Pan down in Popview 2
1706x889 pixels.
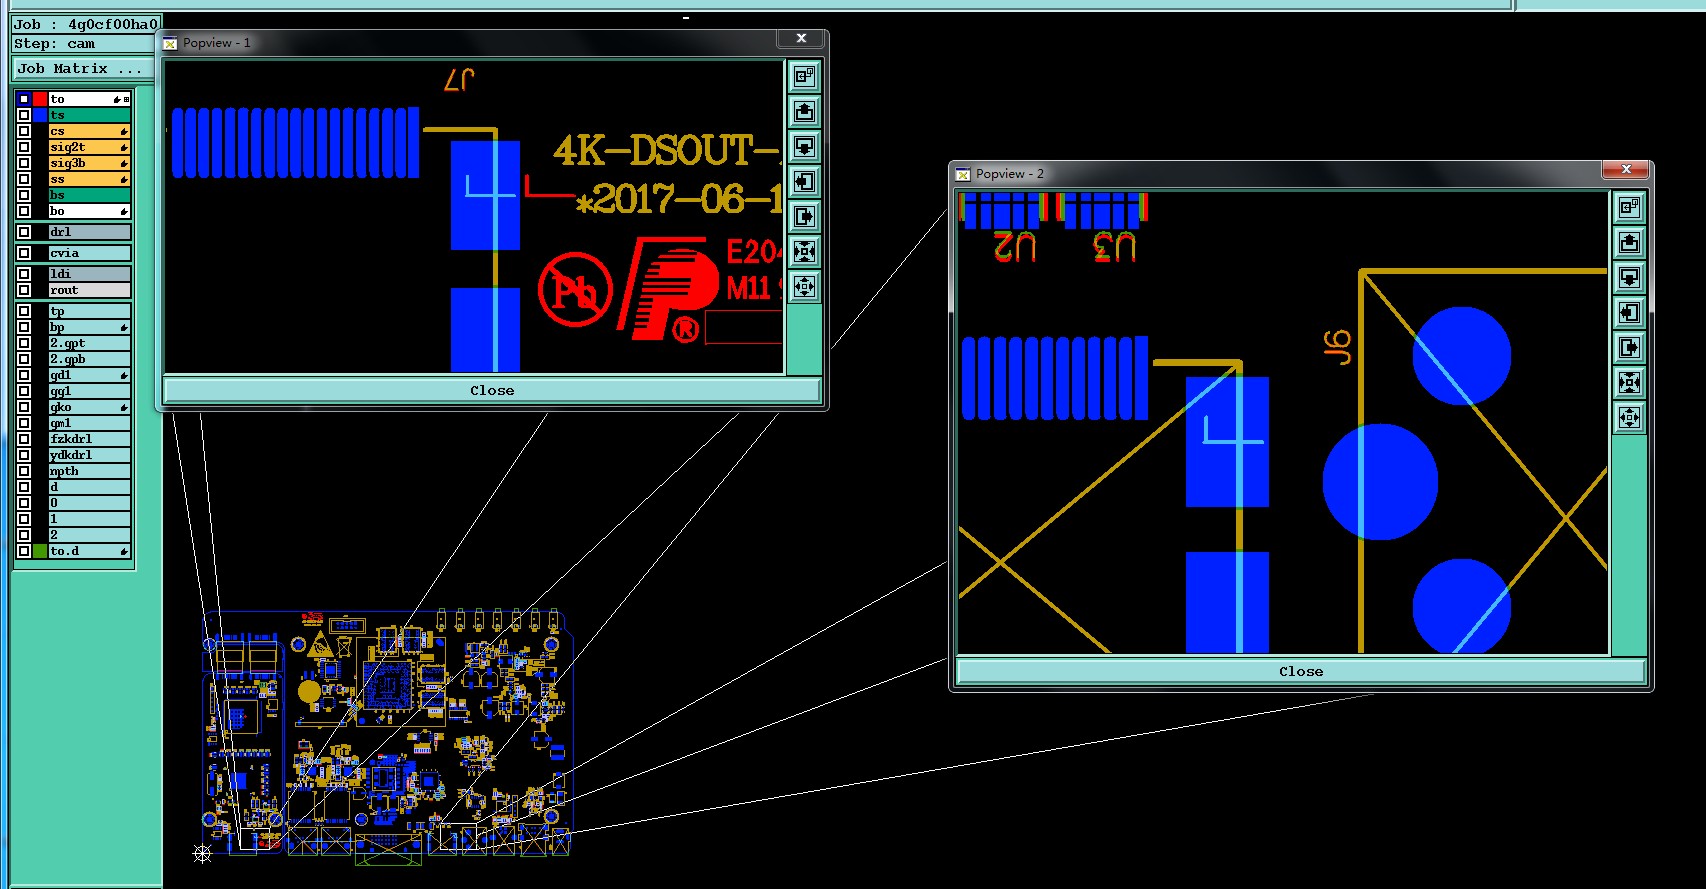coord(1629,277)
